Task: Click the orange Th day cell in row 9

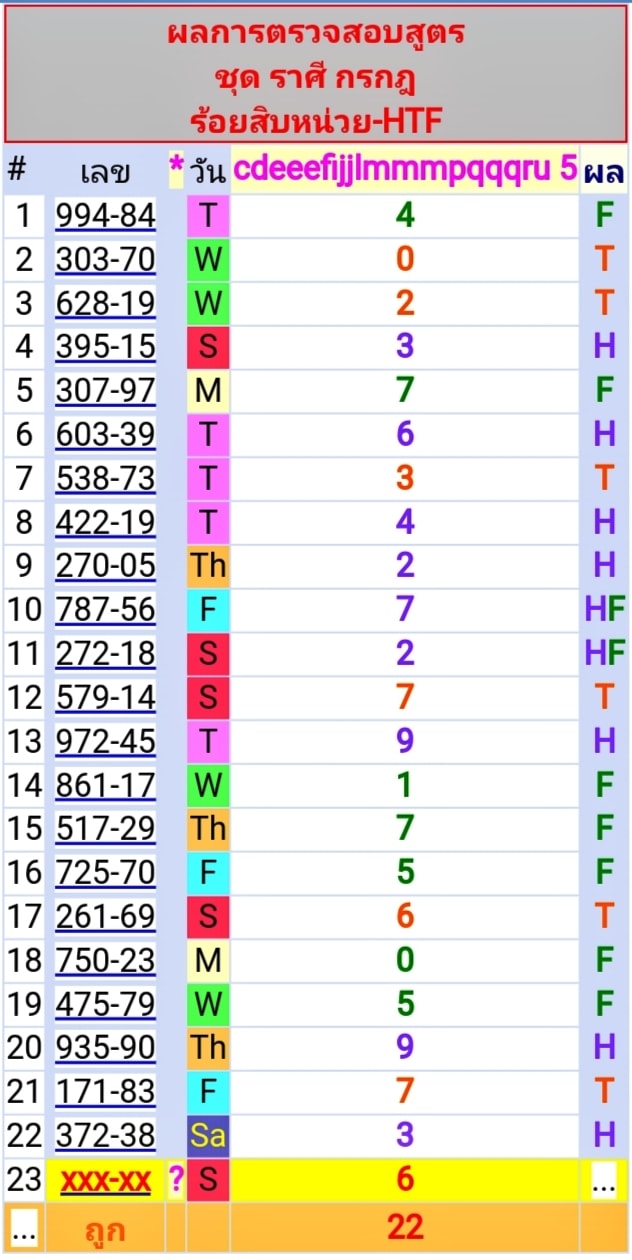Action: click(x=208, y=566)
